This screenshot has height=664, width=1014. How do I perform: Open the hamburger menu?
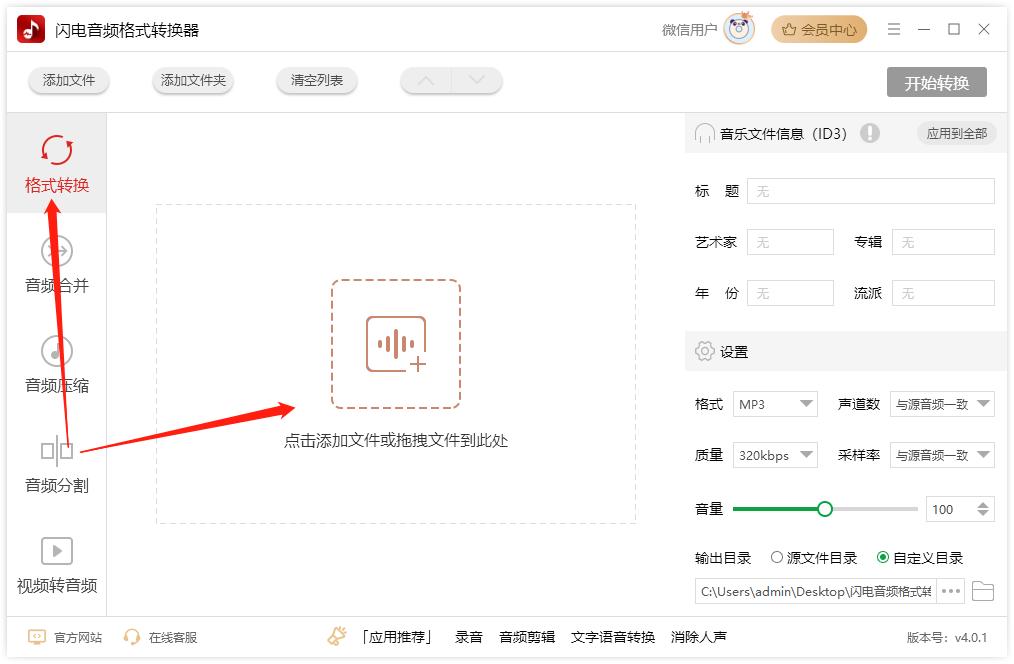point(894,29)
